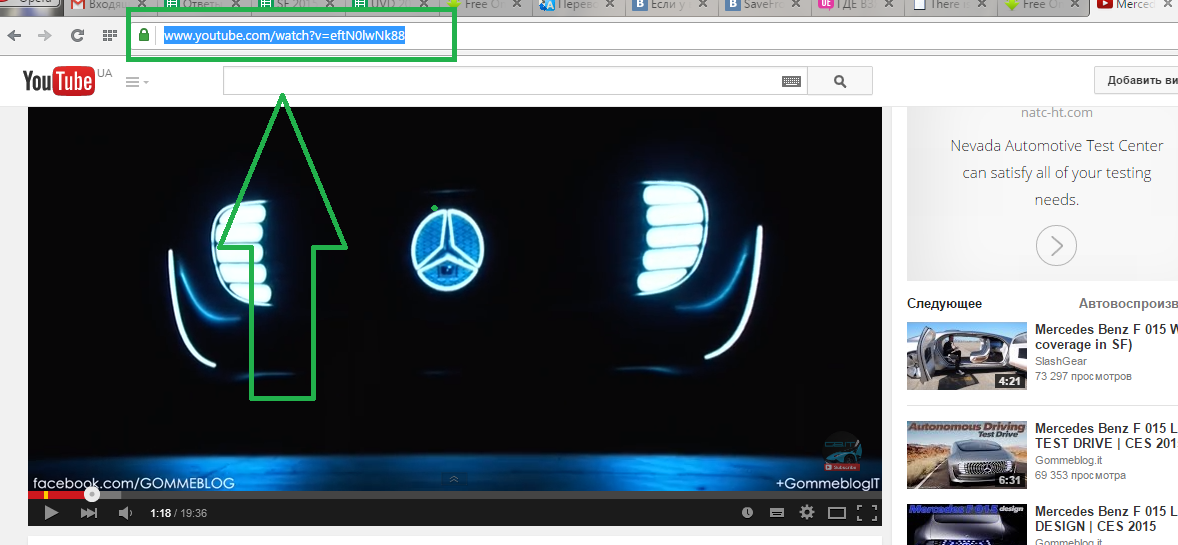1178x545 pixels.
Task: Open the on-screen keyboard icon in search
Action: [x=791, y=81]
